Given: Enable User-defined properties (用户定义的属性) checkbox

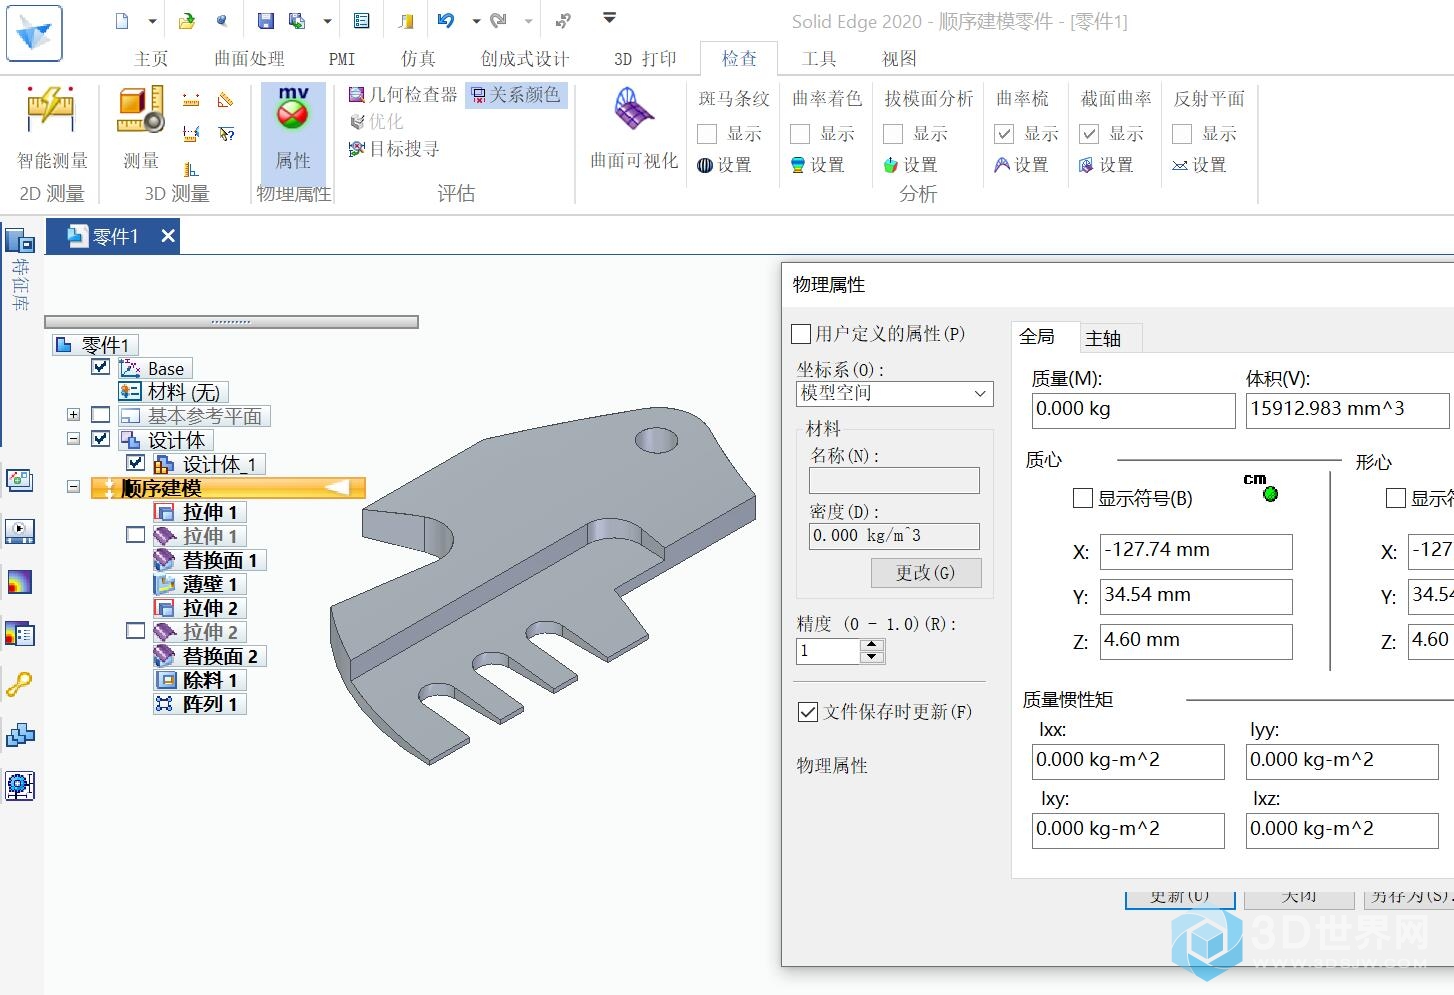Looking at the screenshot, I should pos(801,334).
